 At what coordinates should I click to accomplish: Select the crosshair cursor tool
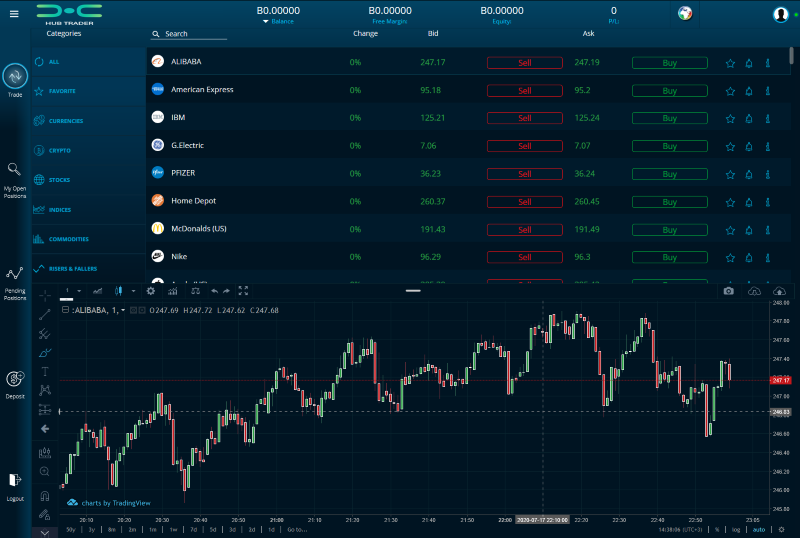(x=45, y=296)
